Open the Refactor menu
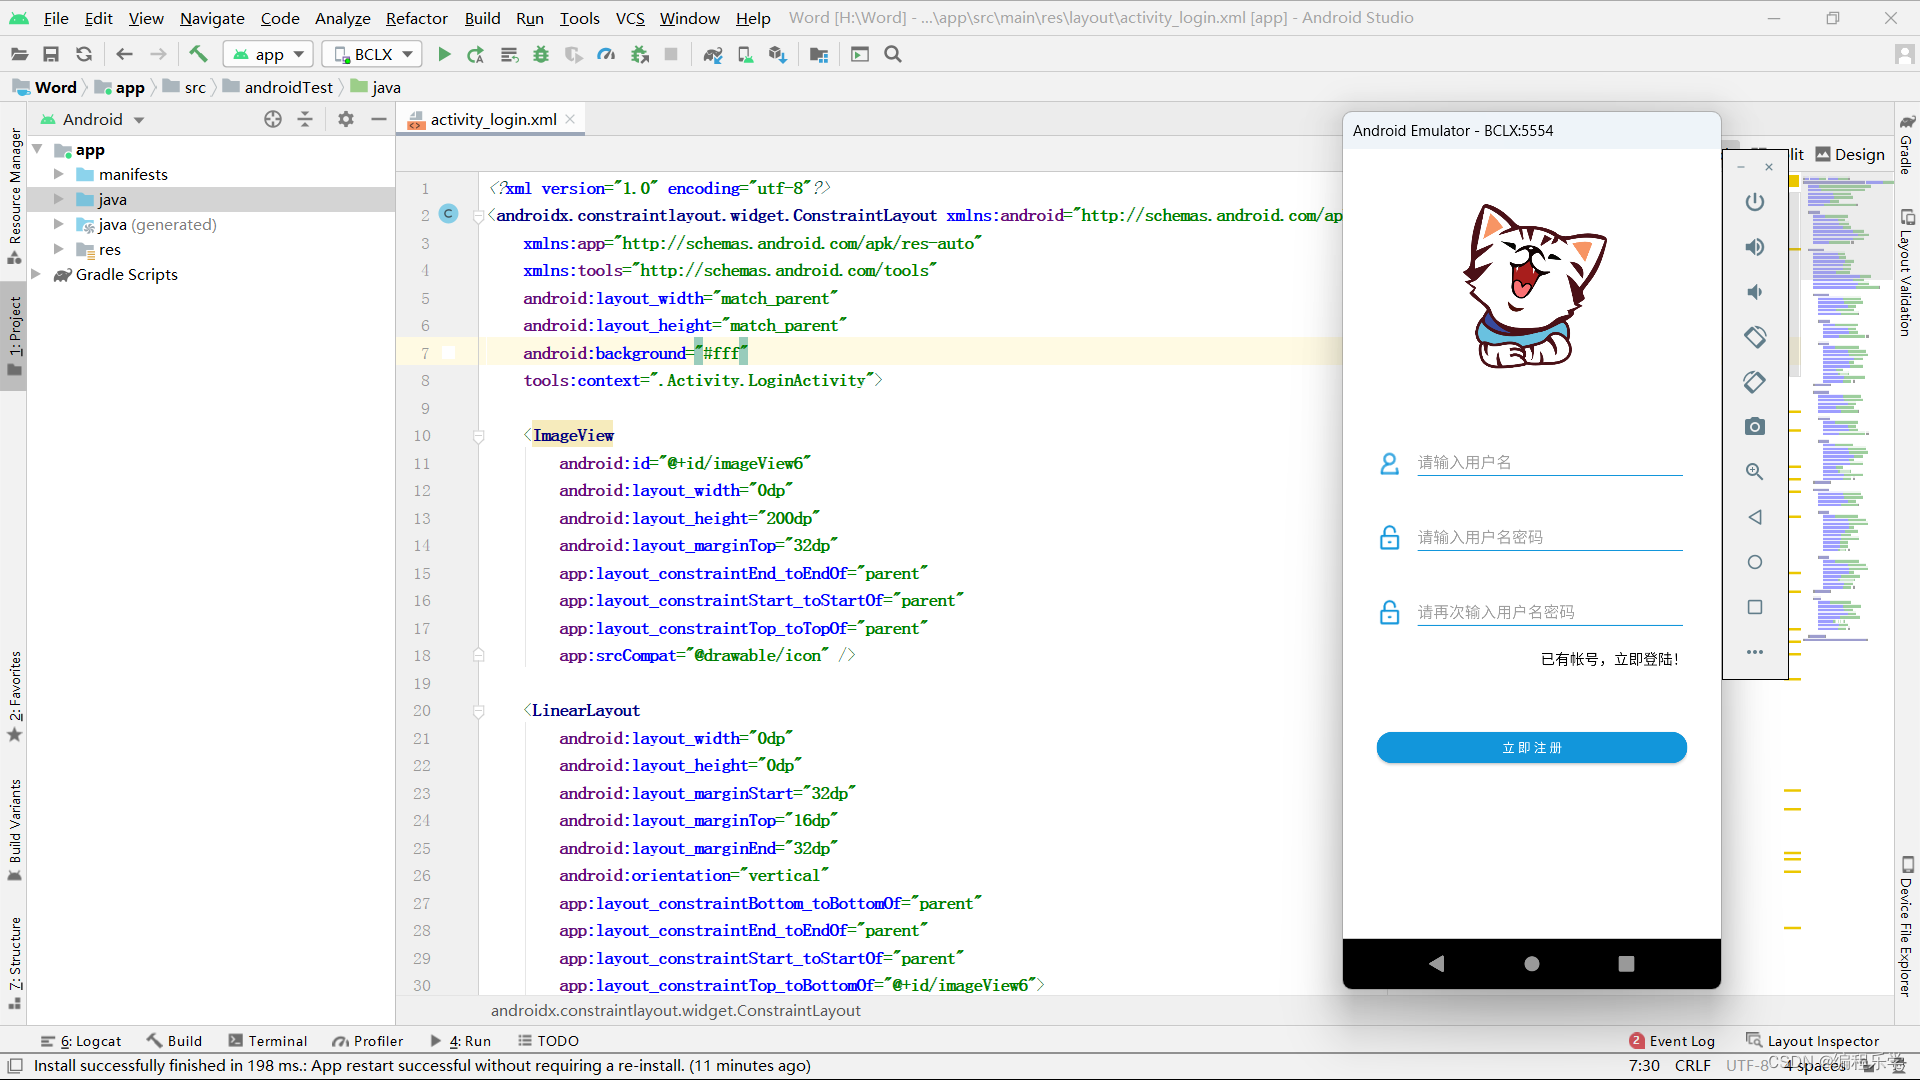 tap(416, 18)
